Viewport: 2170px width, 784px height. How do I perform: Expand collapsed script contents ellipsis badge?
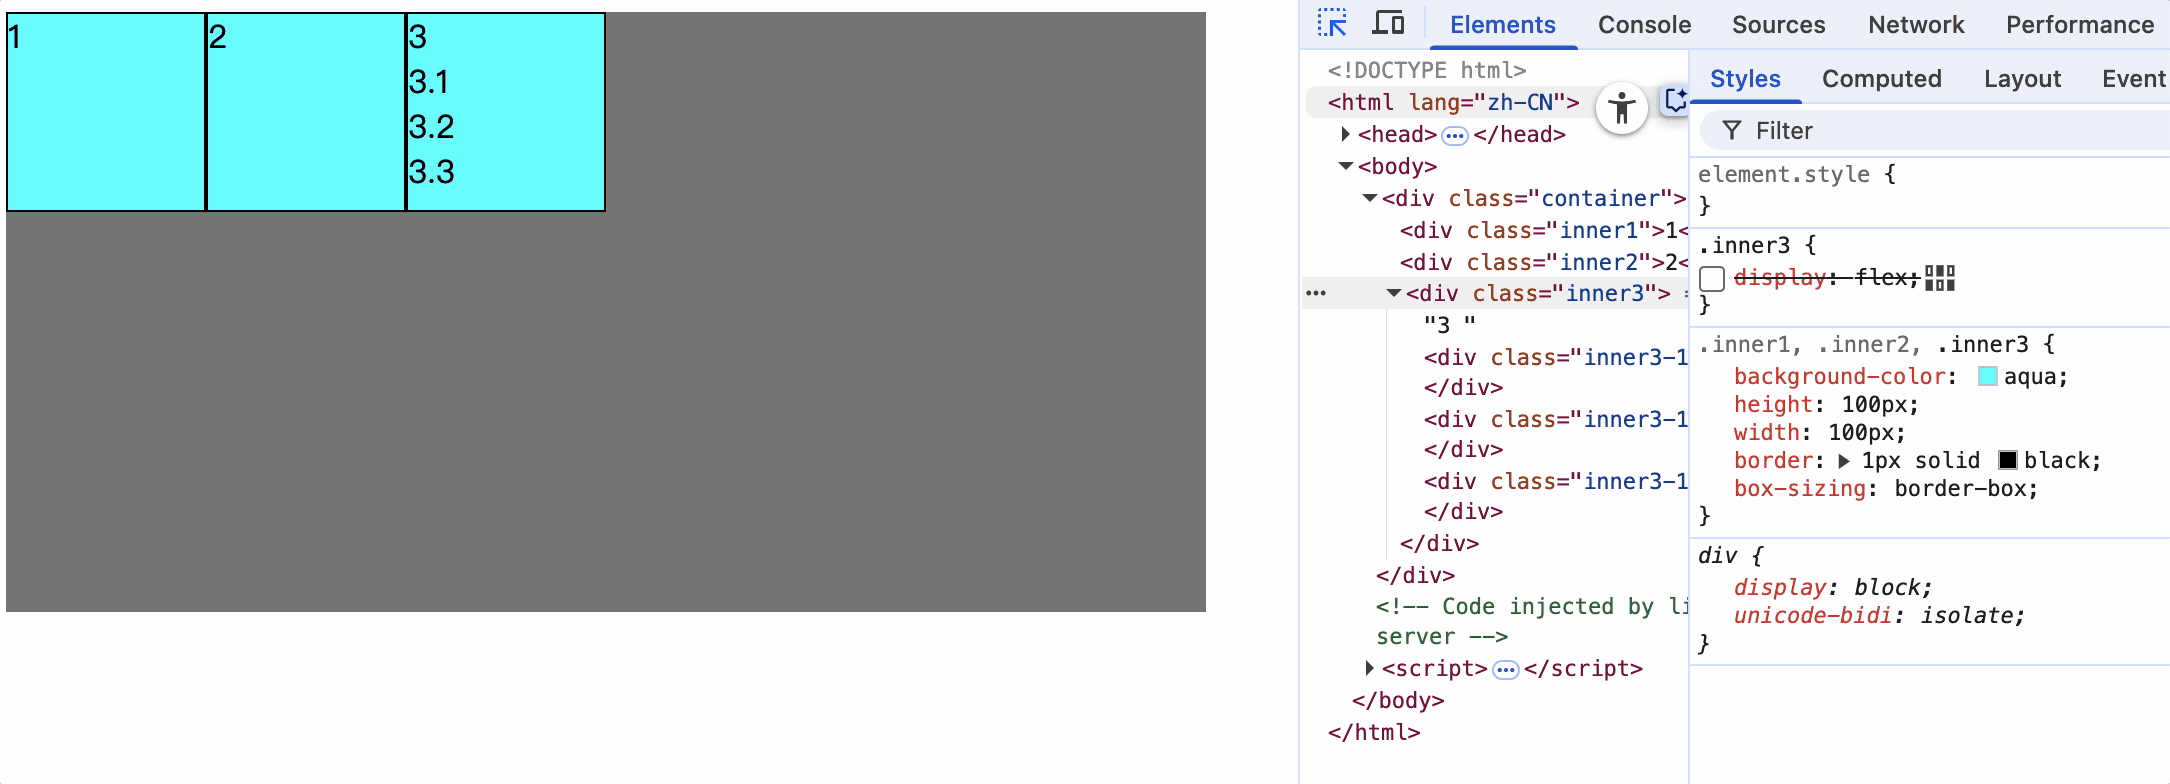tap(1506, 669)
